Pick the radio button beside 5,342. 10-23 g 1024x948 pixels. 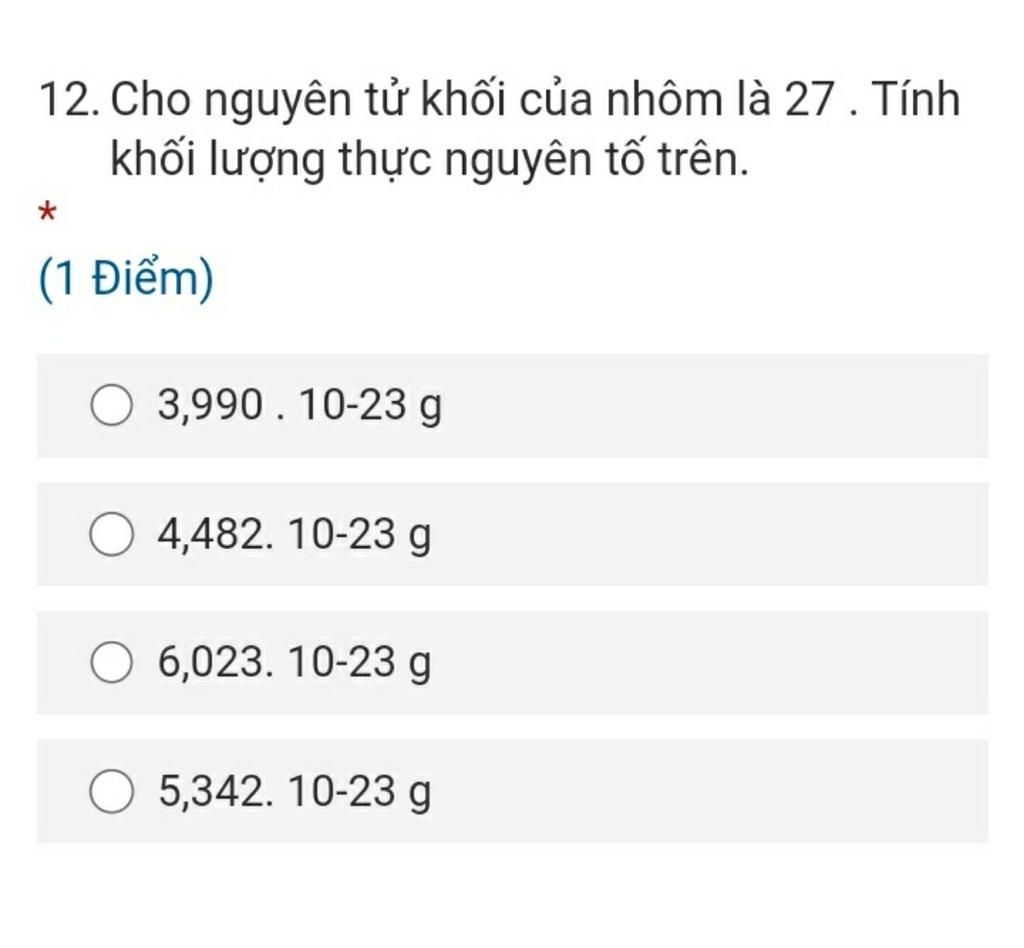tap(112, 791)
